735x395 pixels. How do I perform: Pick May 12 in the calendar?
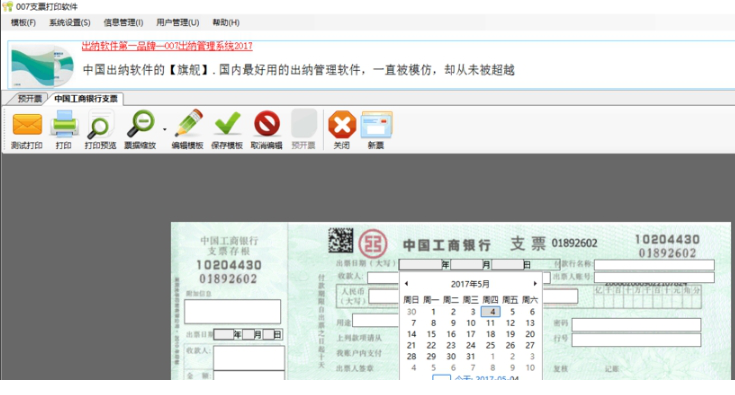[x=510, y=323]
